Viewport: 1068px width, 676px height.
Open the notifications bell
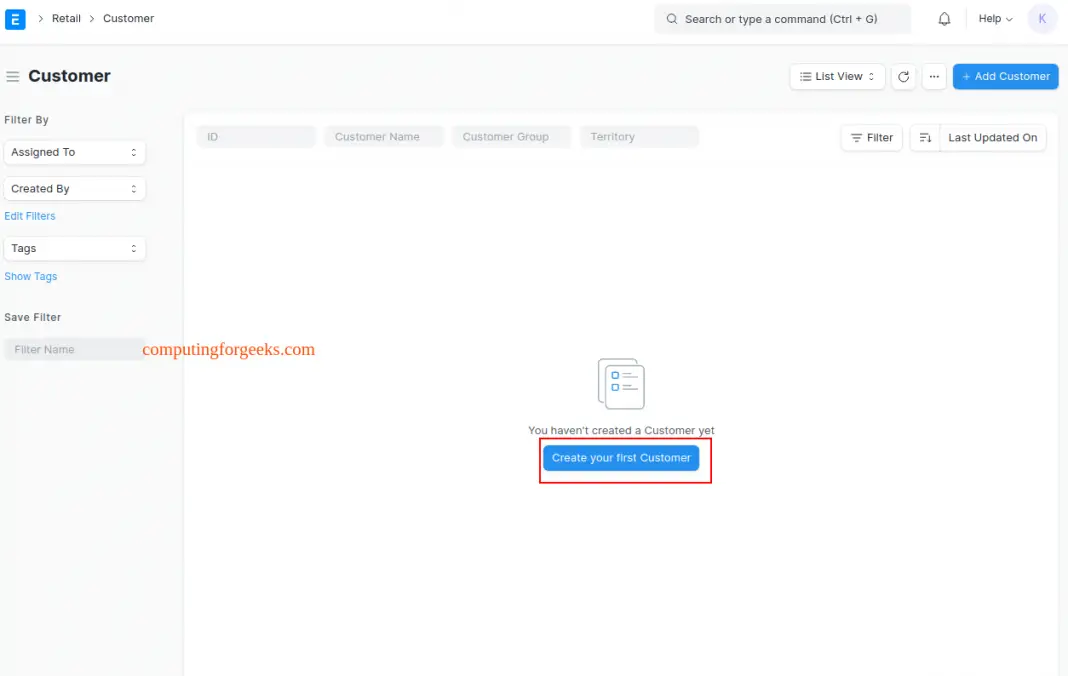(944, 19)
